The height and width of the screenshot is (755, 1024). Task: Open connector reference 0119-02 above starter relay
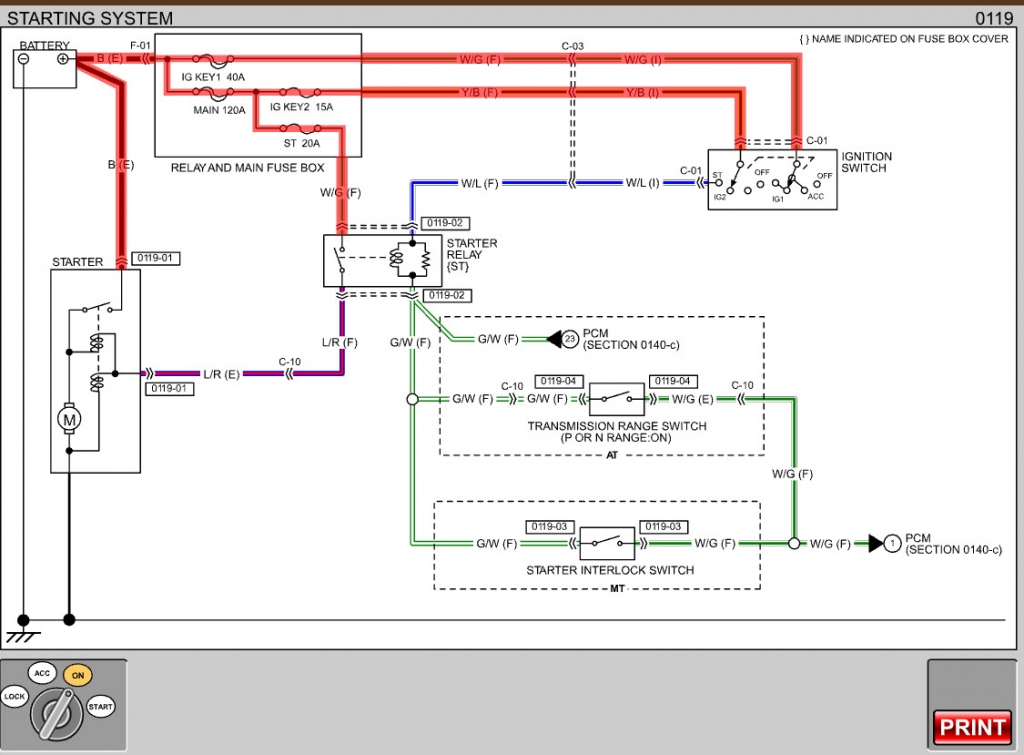coord(445,223)
